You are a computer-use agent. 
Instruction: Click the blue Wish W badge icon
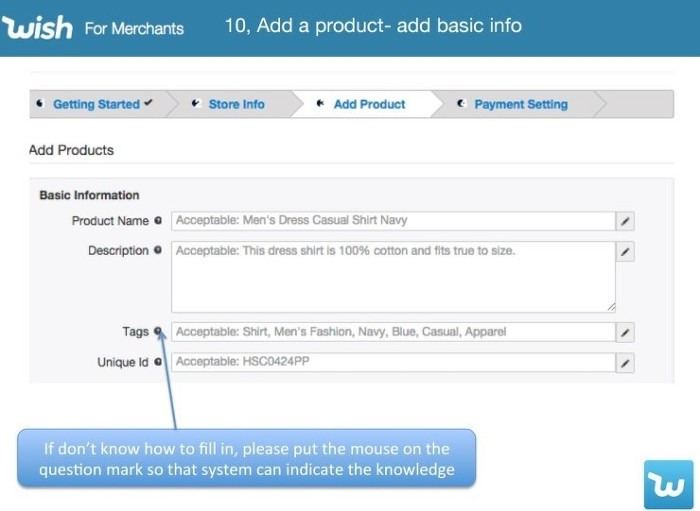668,484
